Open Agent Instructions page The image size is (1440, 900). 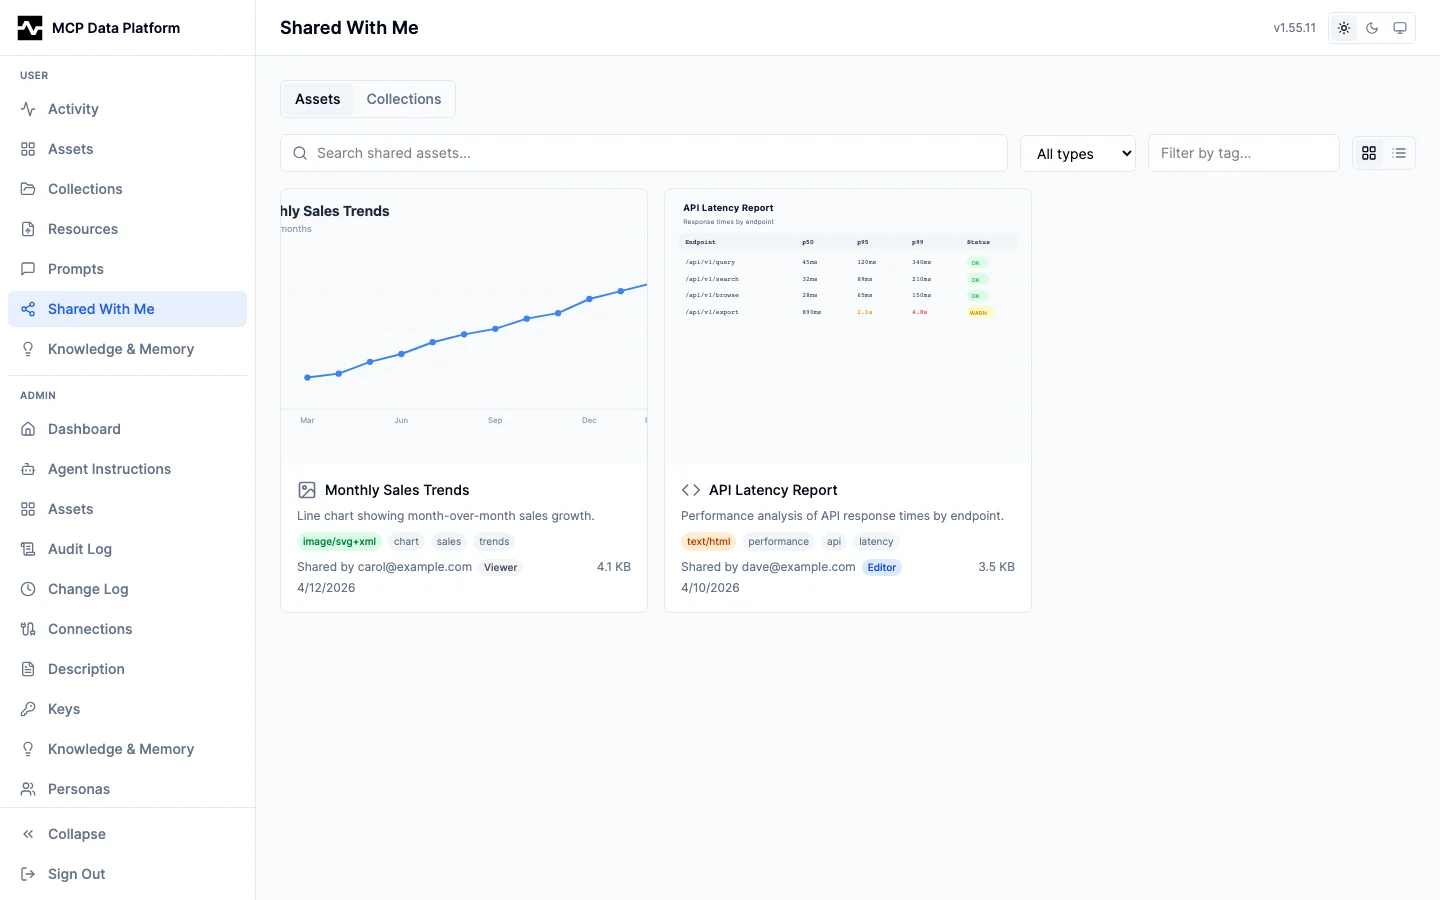tap(109, 469)
